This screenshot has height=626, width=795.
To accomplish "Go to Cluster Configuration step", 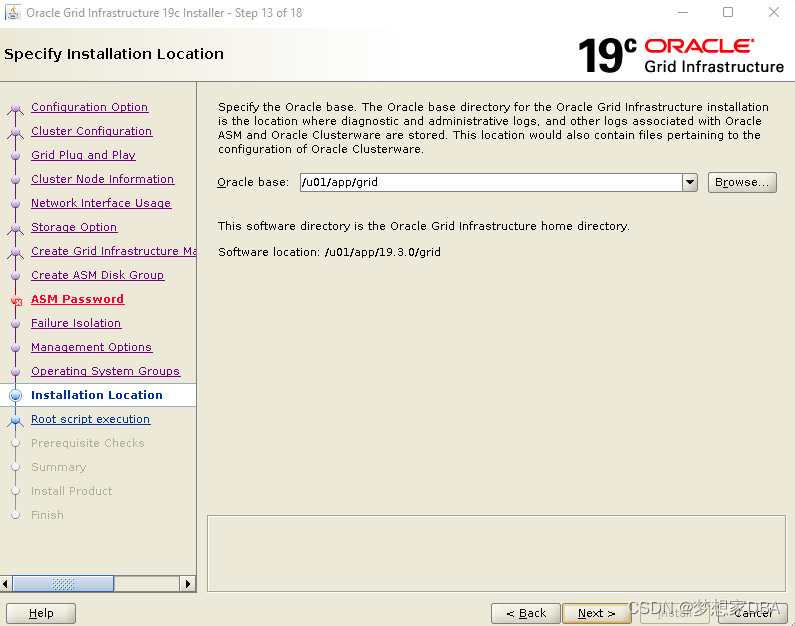I will (x=91, y=131).
